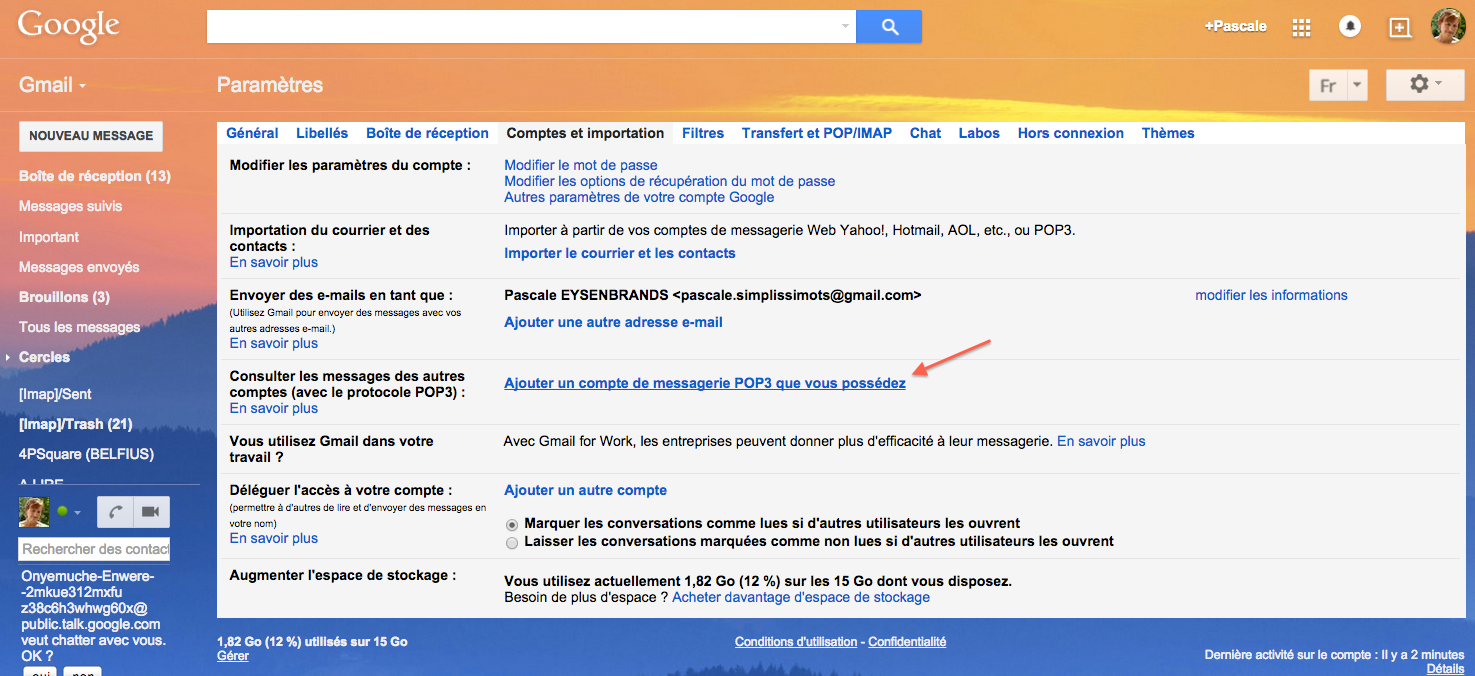Viewport: 1475px width, 676px height.
Task: Open the Google apps launcher grid
Action: [1300, 26]
